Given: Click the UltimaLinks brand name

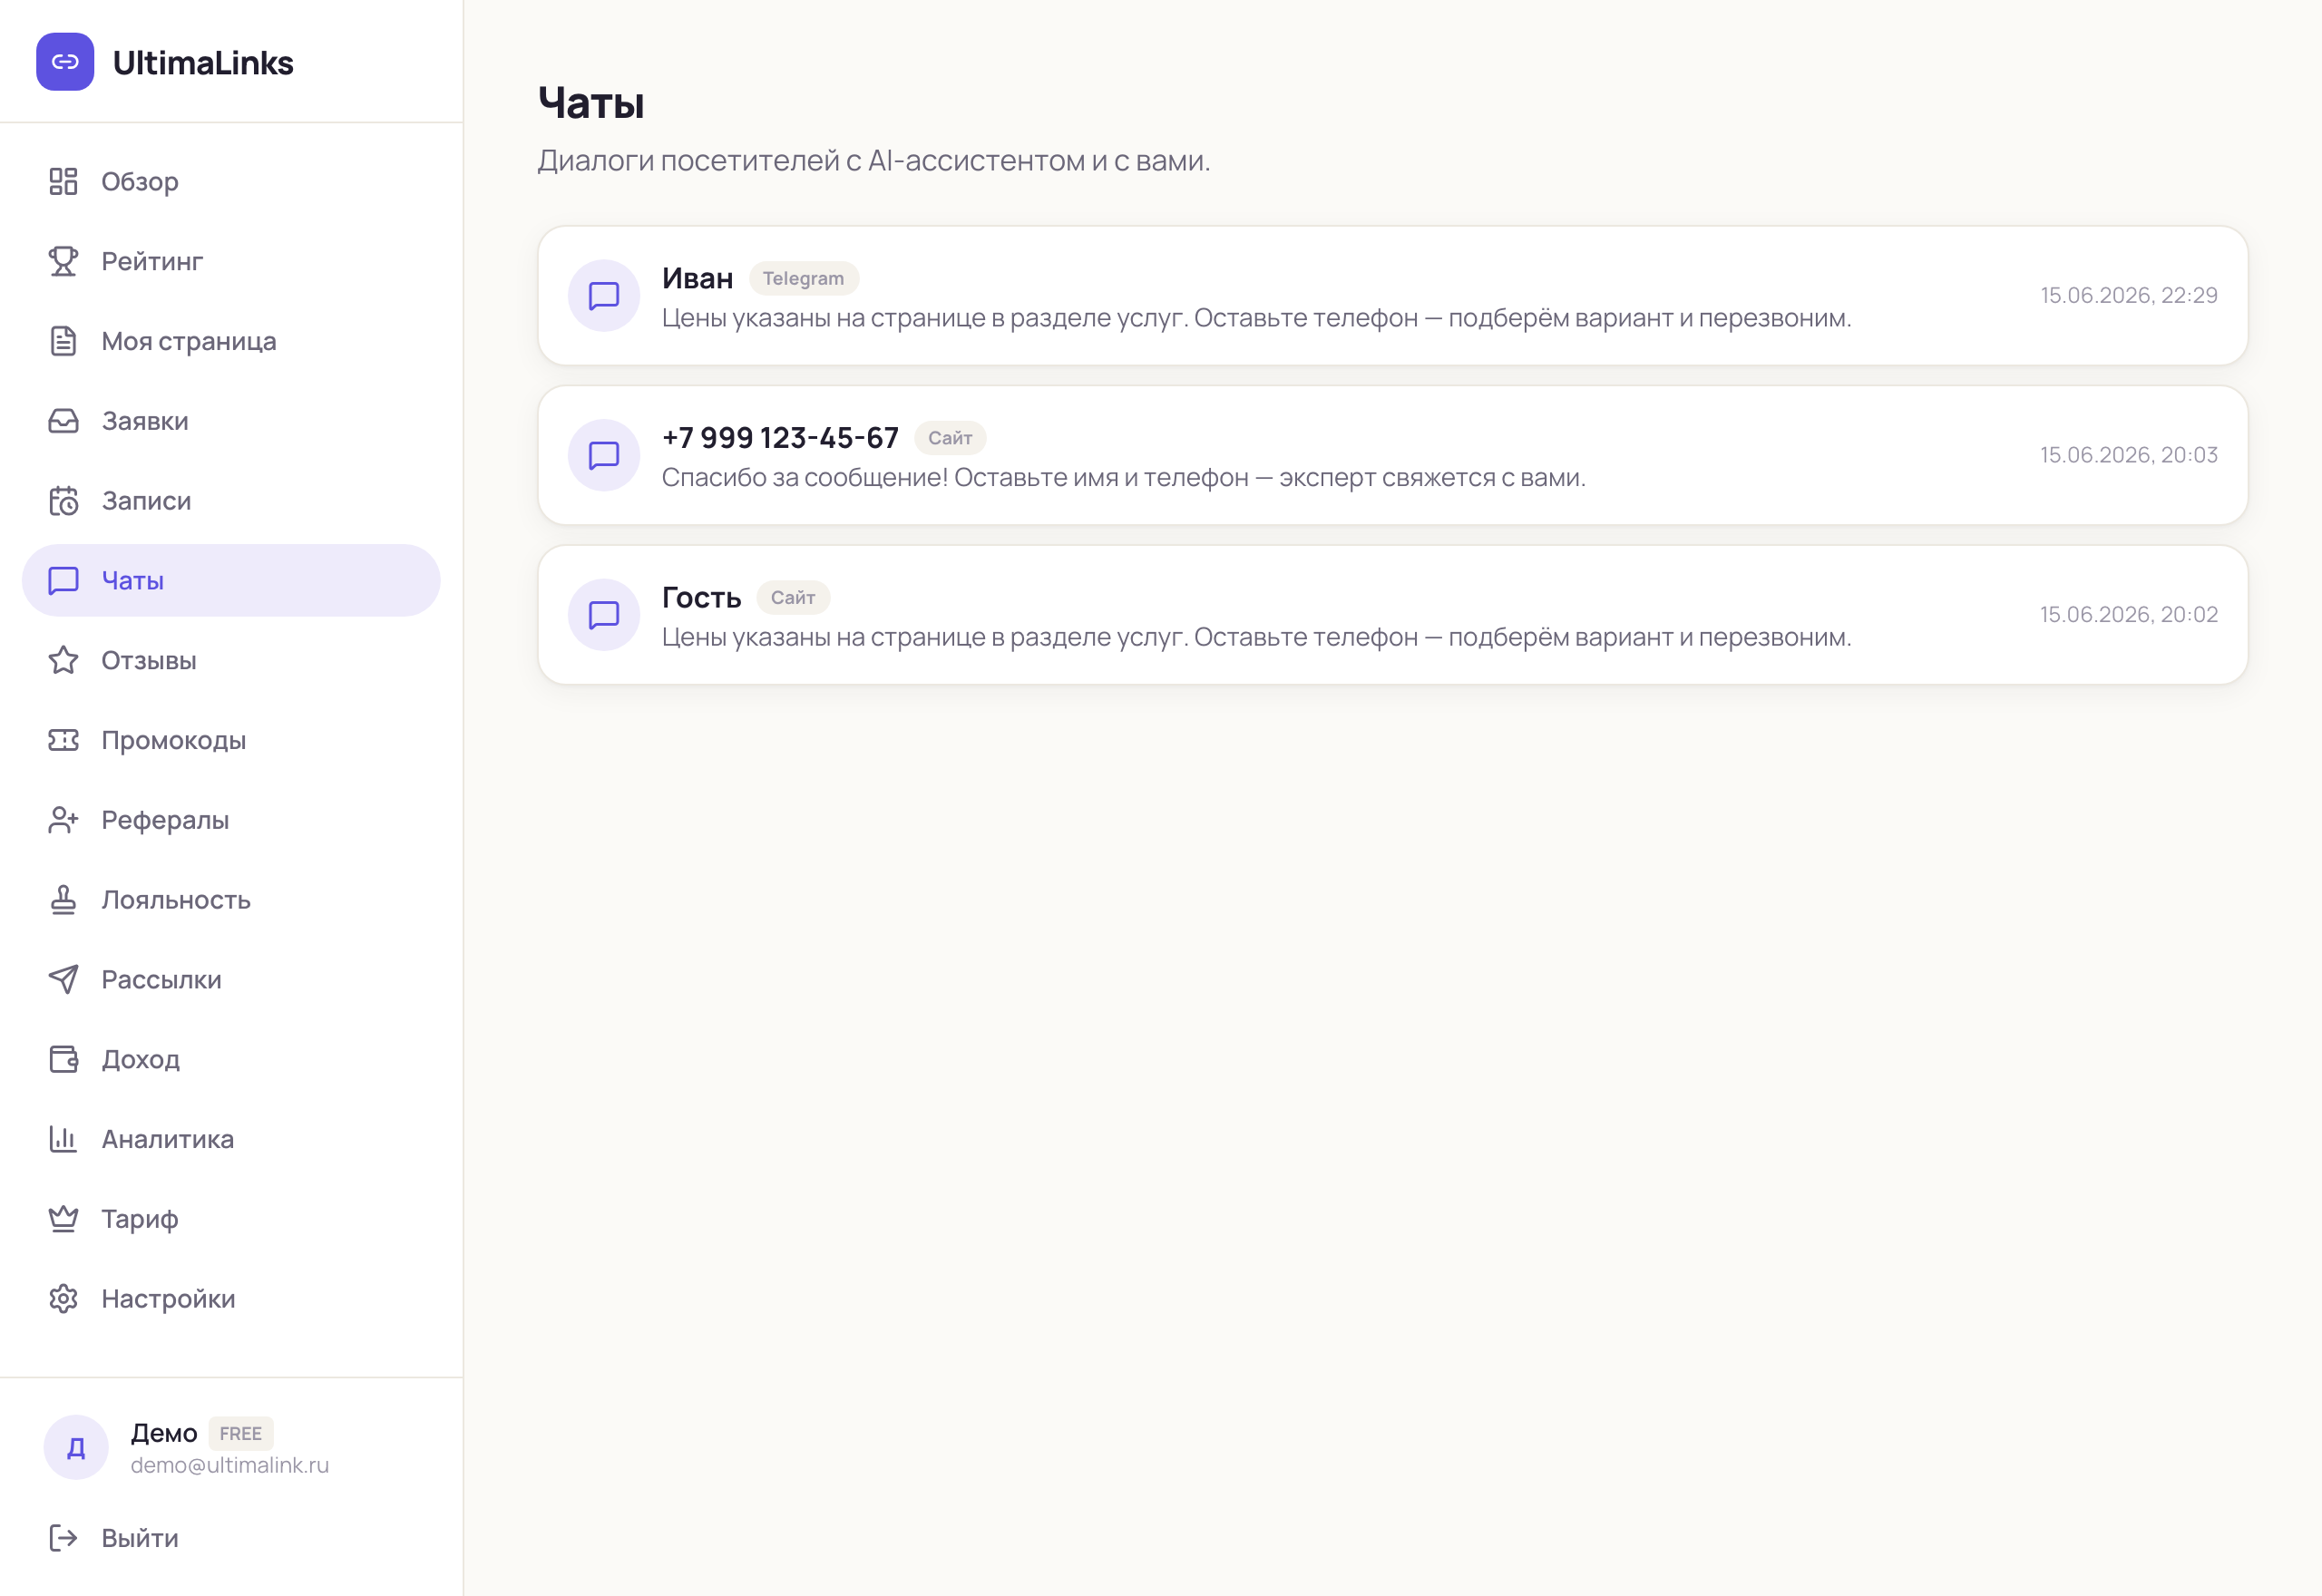Looking at the screenshot, I should point(203,63).
